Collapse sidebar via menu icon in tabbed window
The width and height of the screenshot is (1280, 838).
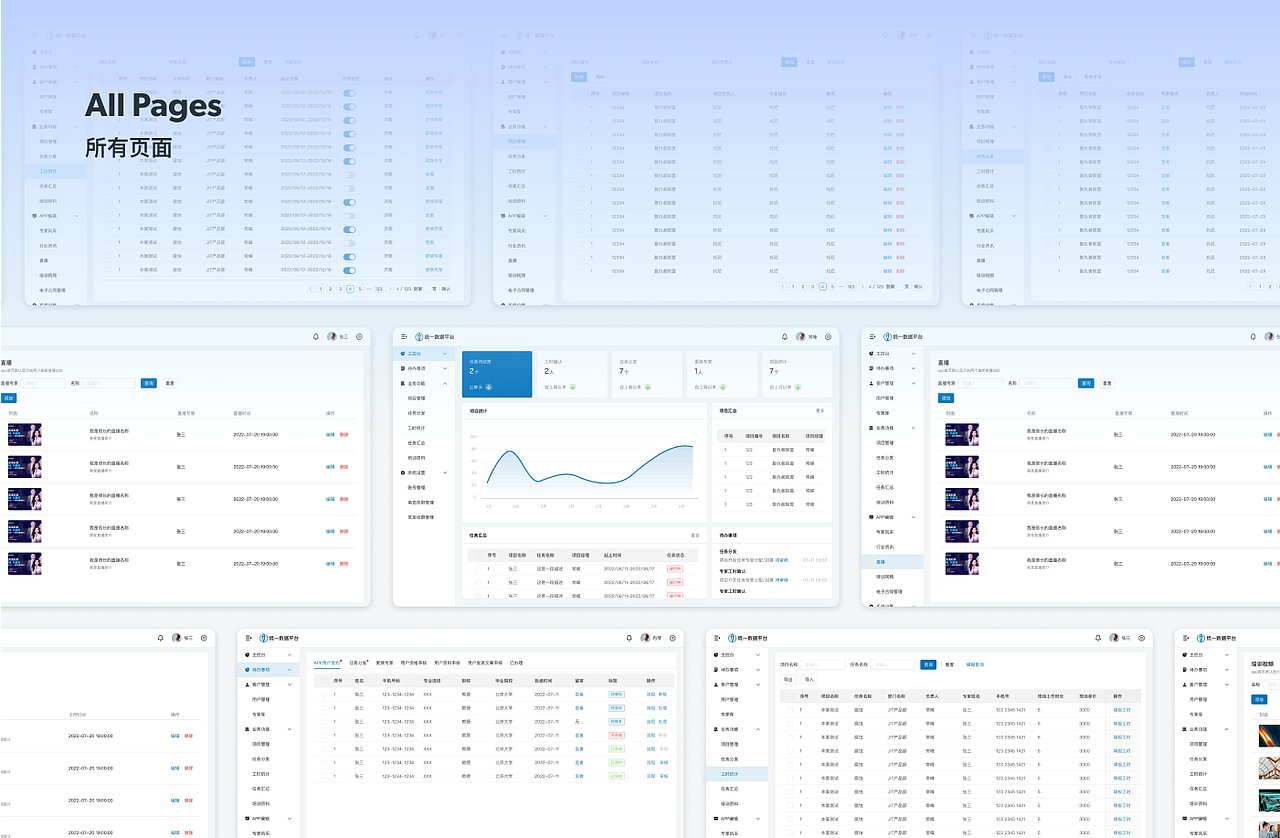[x=248, y=637]
